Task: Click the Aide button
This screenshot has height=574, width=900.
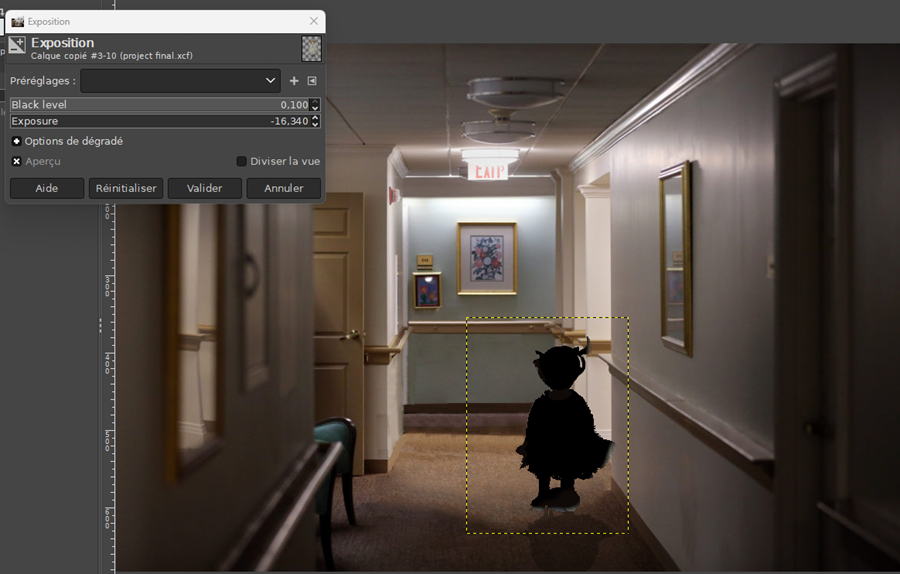Action: 46,188
